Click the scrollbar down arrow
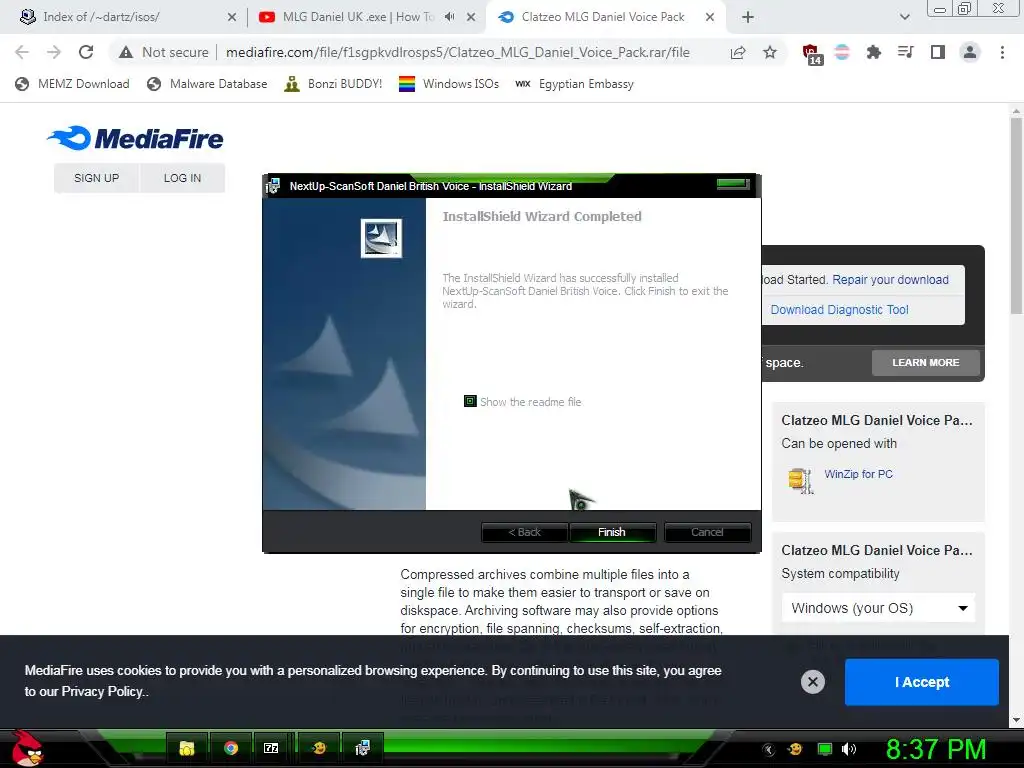This screenshot has width=1024, height=768. [1016, 720]
